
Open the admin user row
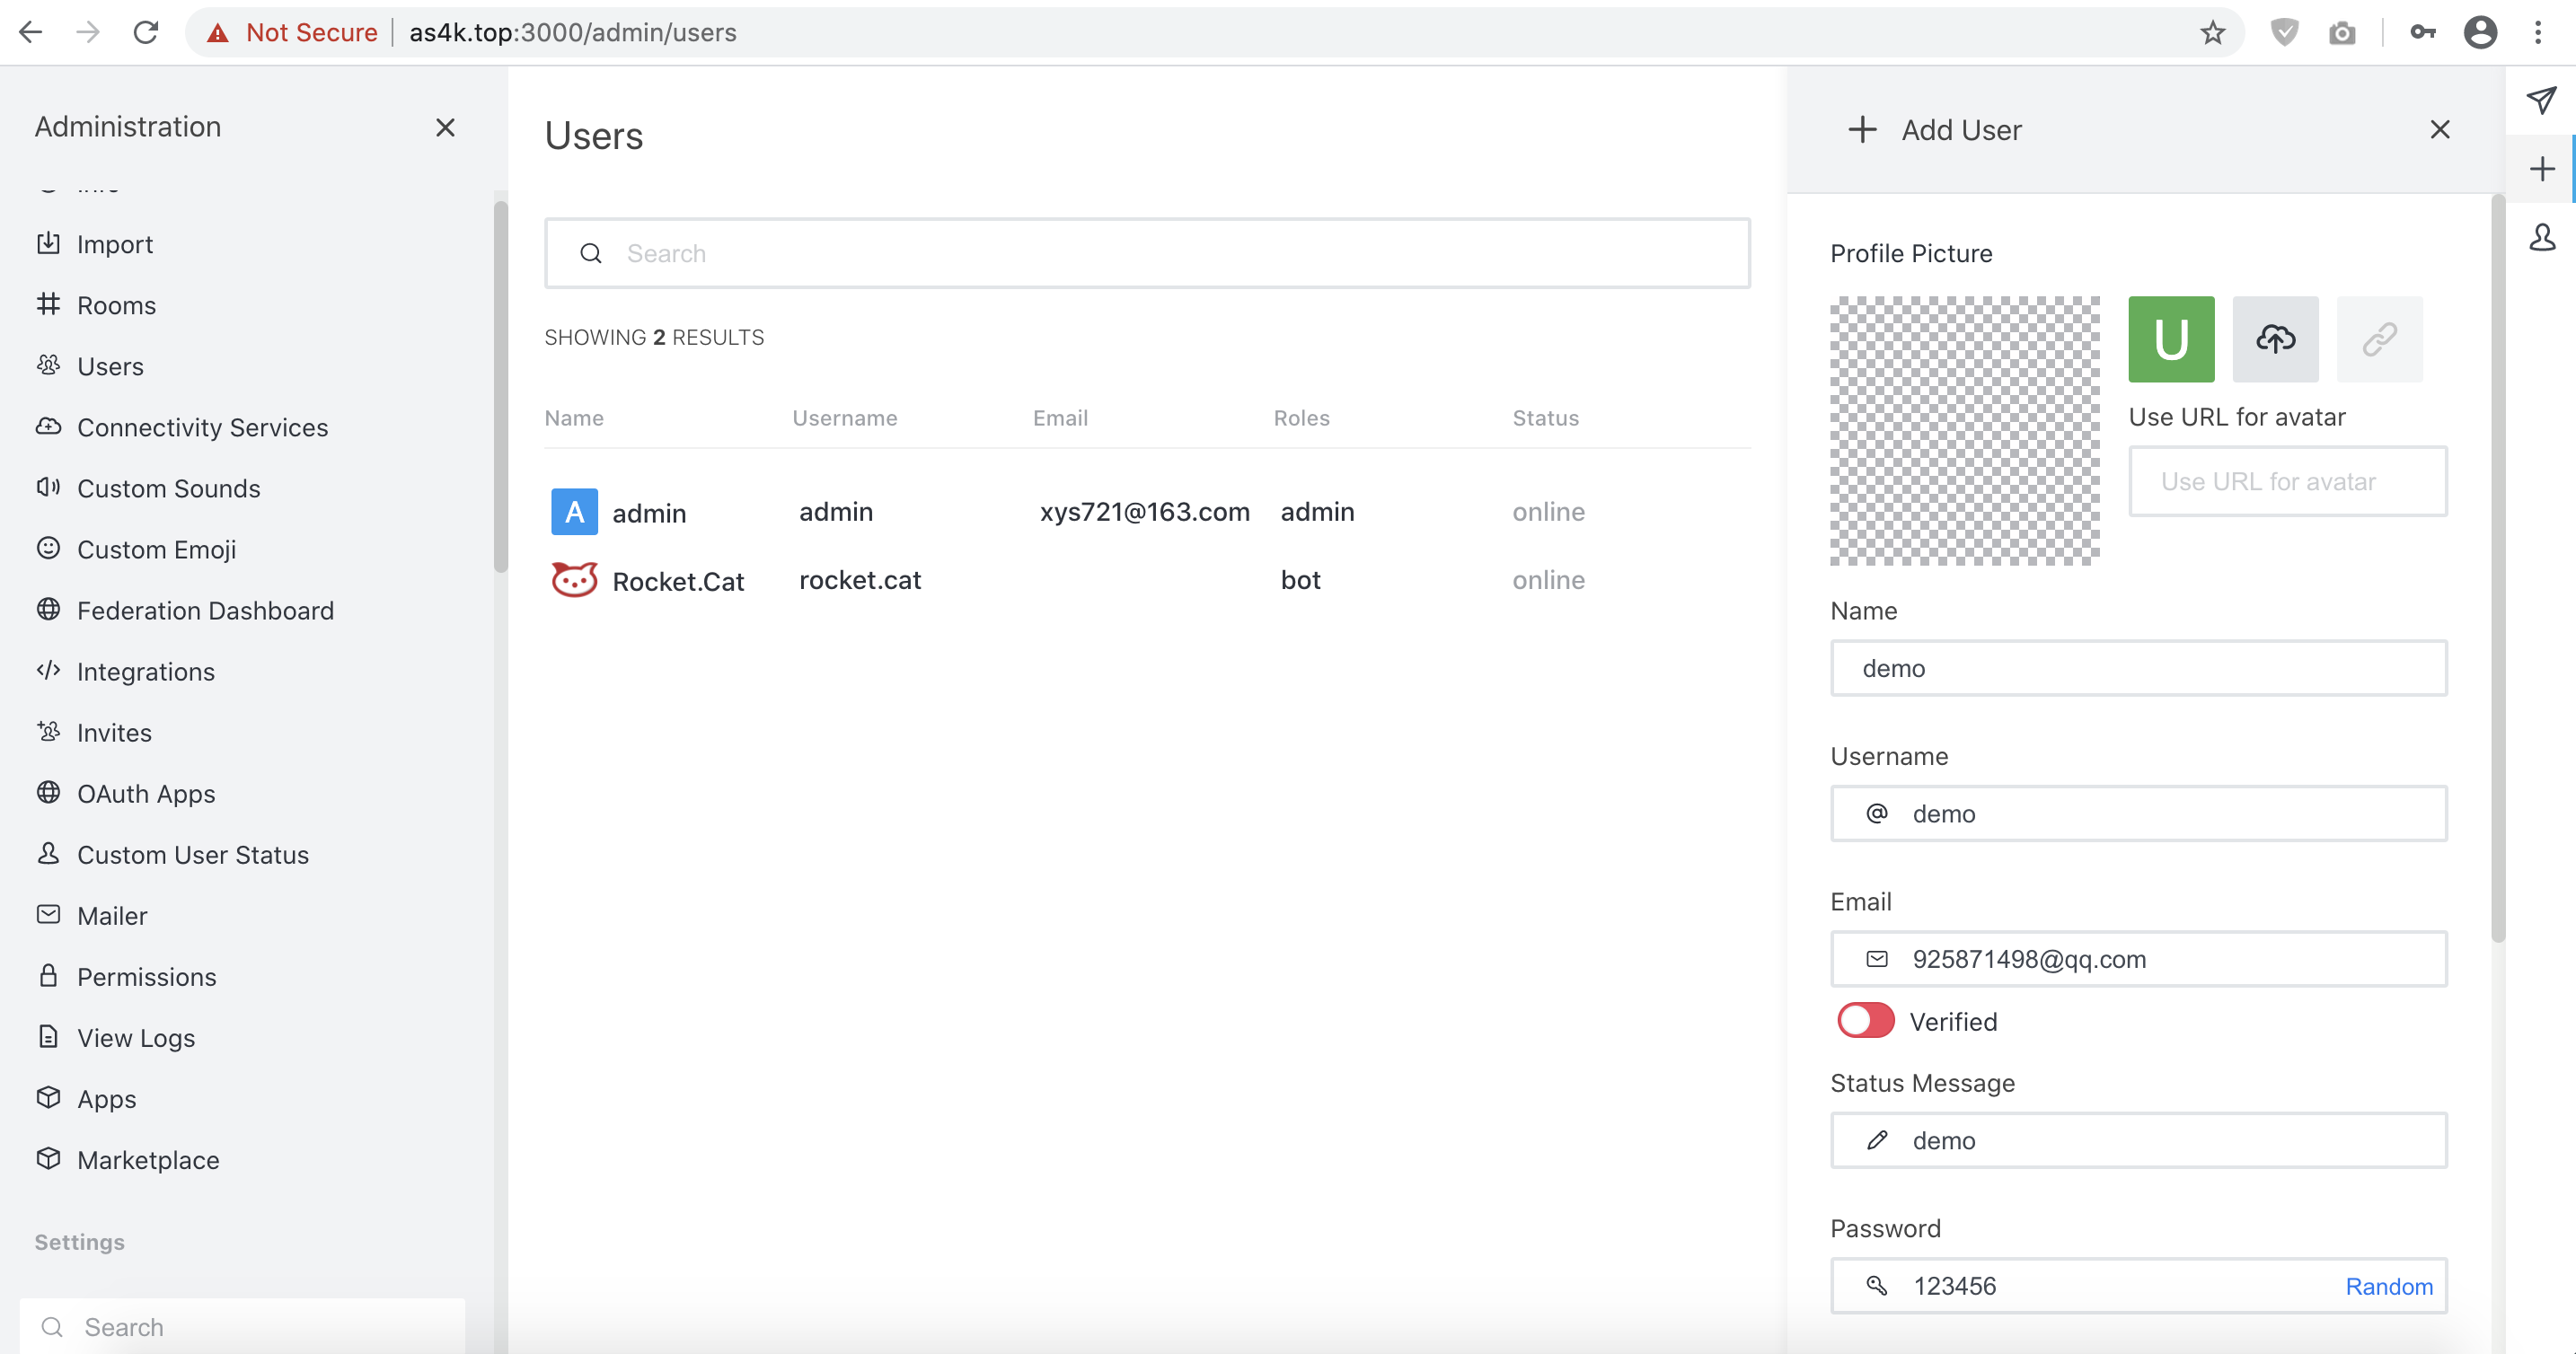[1147, 512]
